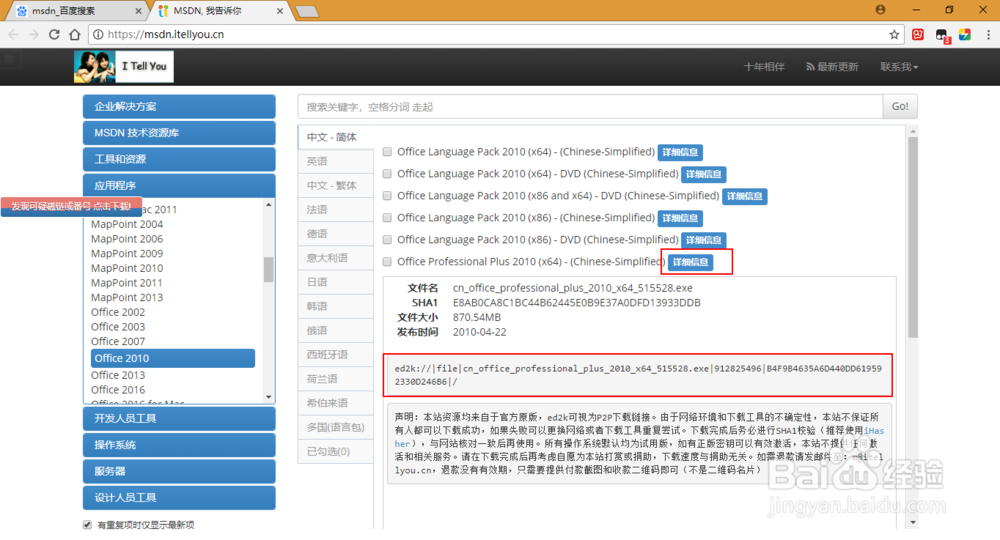The height and width of the screenshot is (540, 1000).
Task: Expand 服务器 category
Action: click(179, 471)
